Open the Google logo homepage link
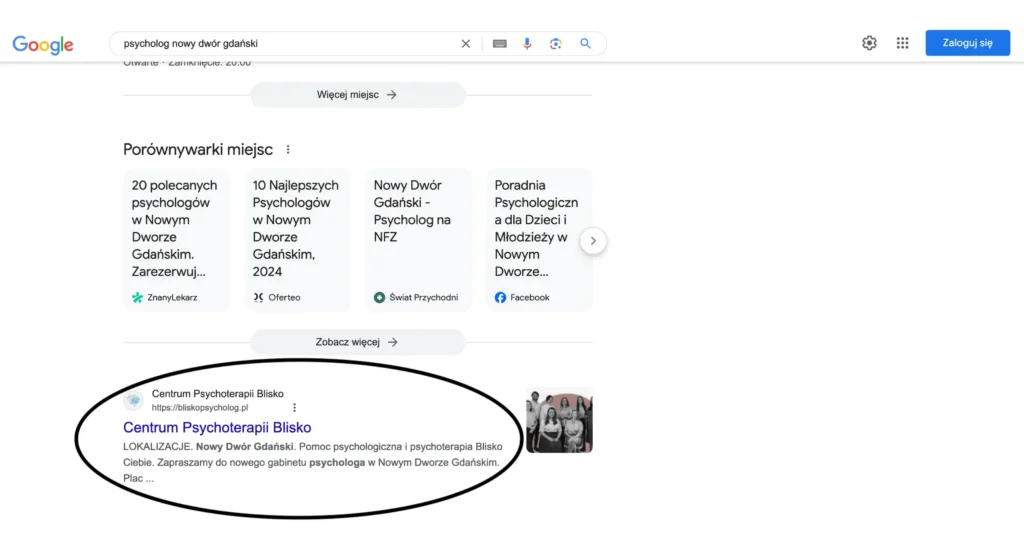Screen dimensions: 1024x546 [43, 44]
